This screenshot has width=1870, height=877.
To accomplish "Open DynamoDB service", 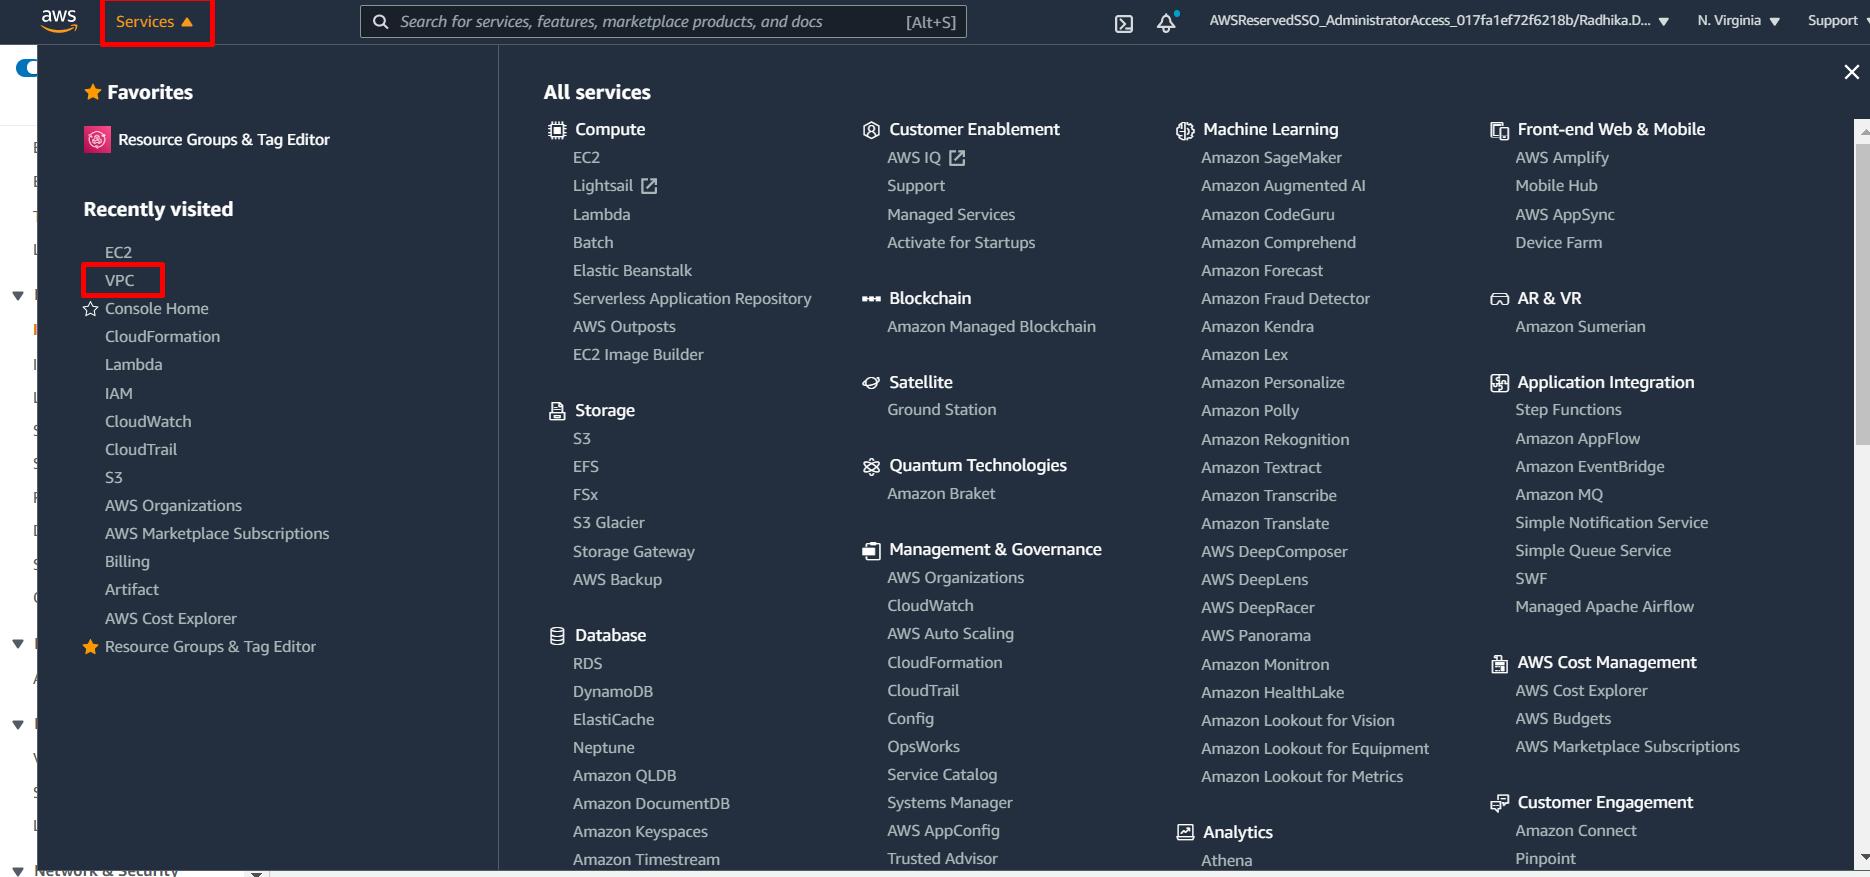I will 612,692.
